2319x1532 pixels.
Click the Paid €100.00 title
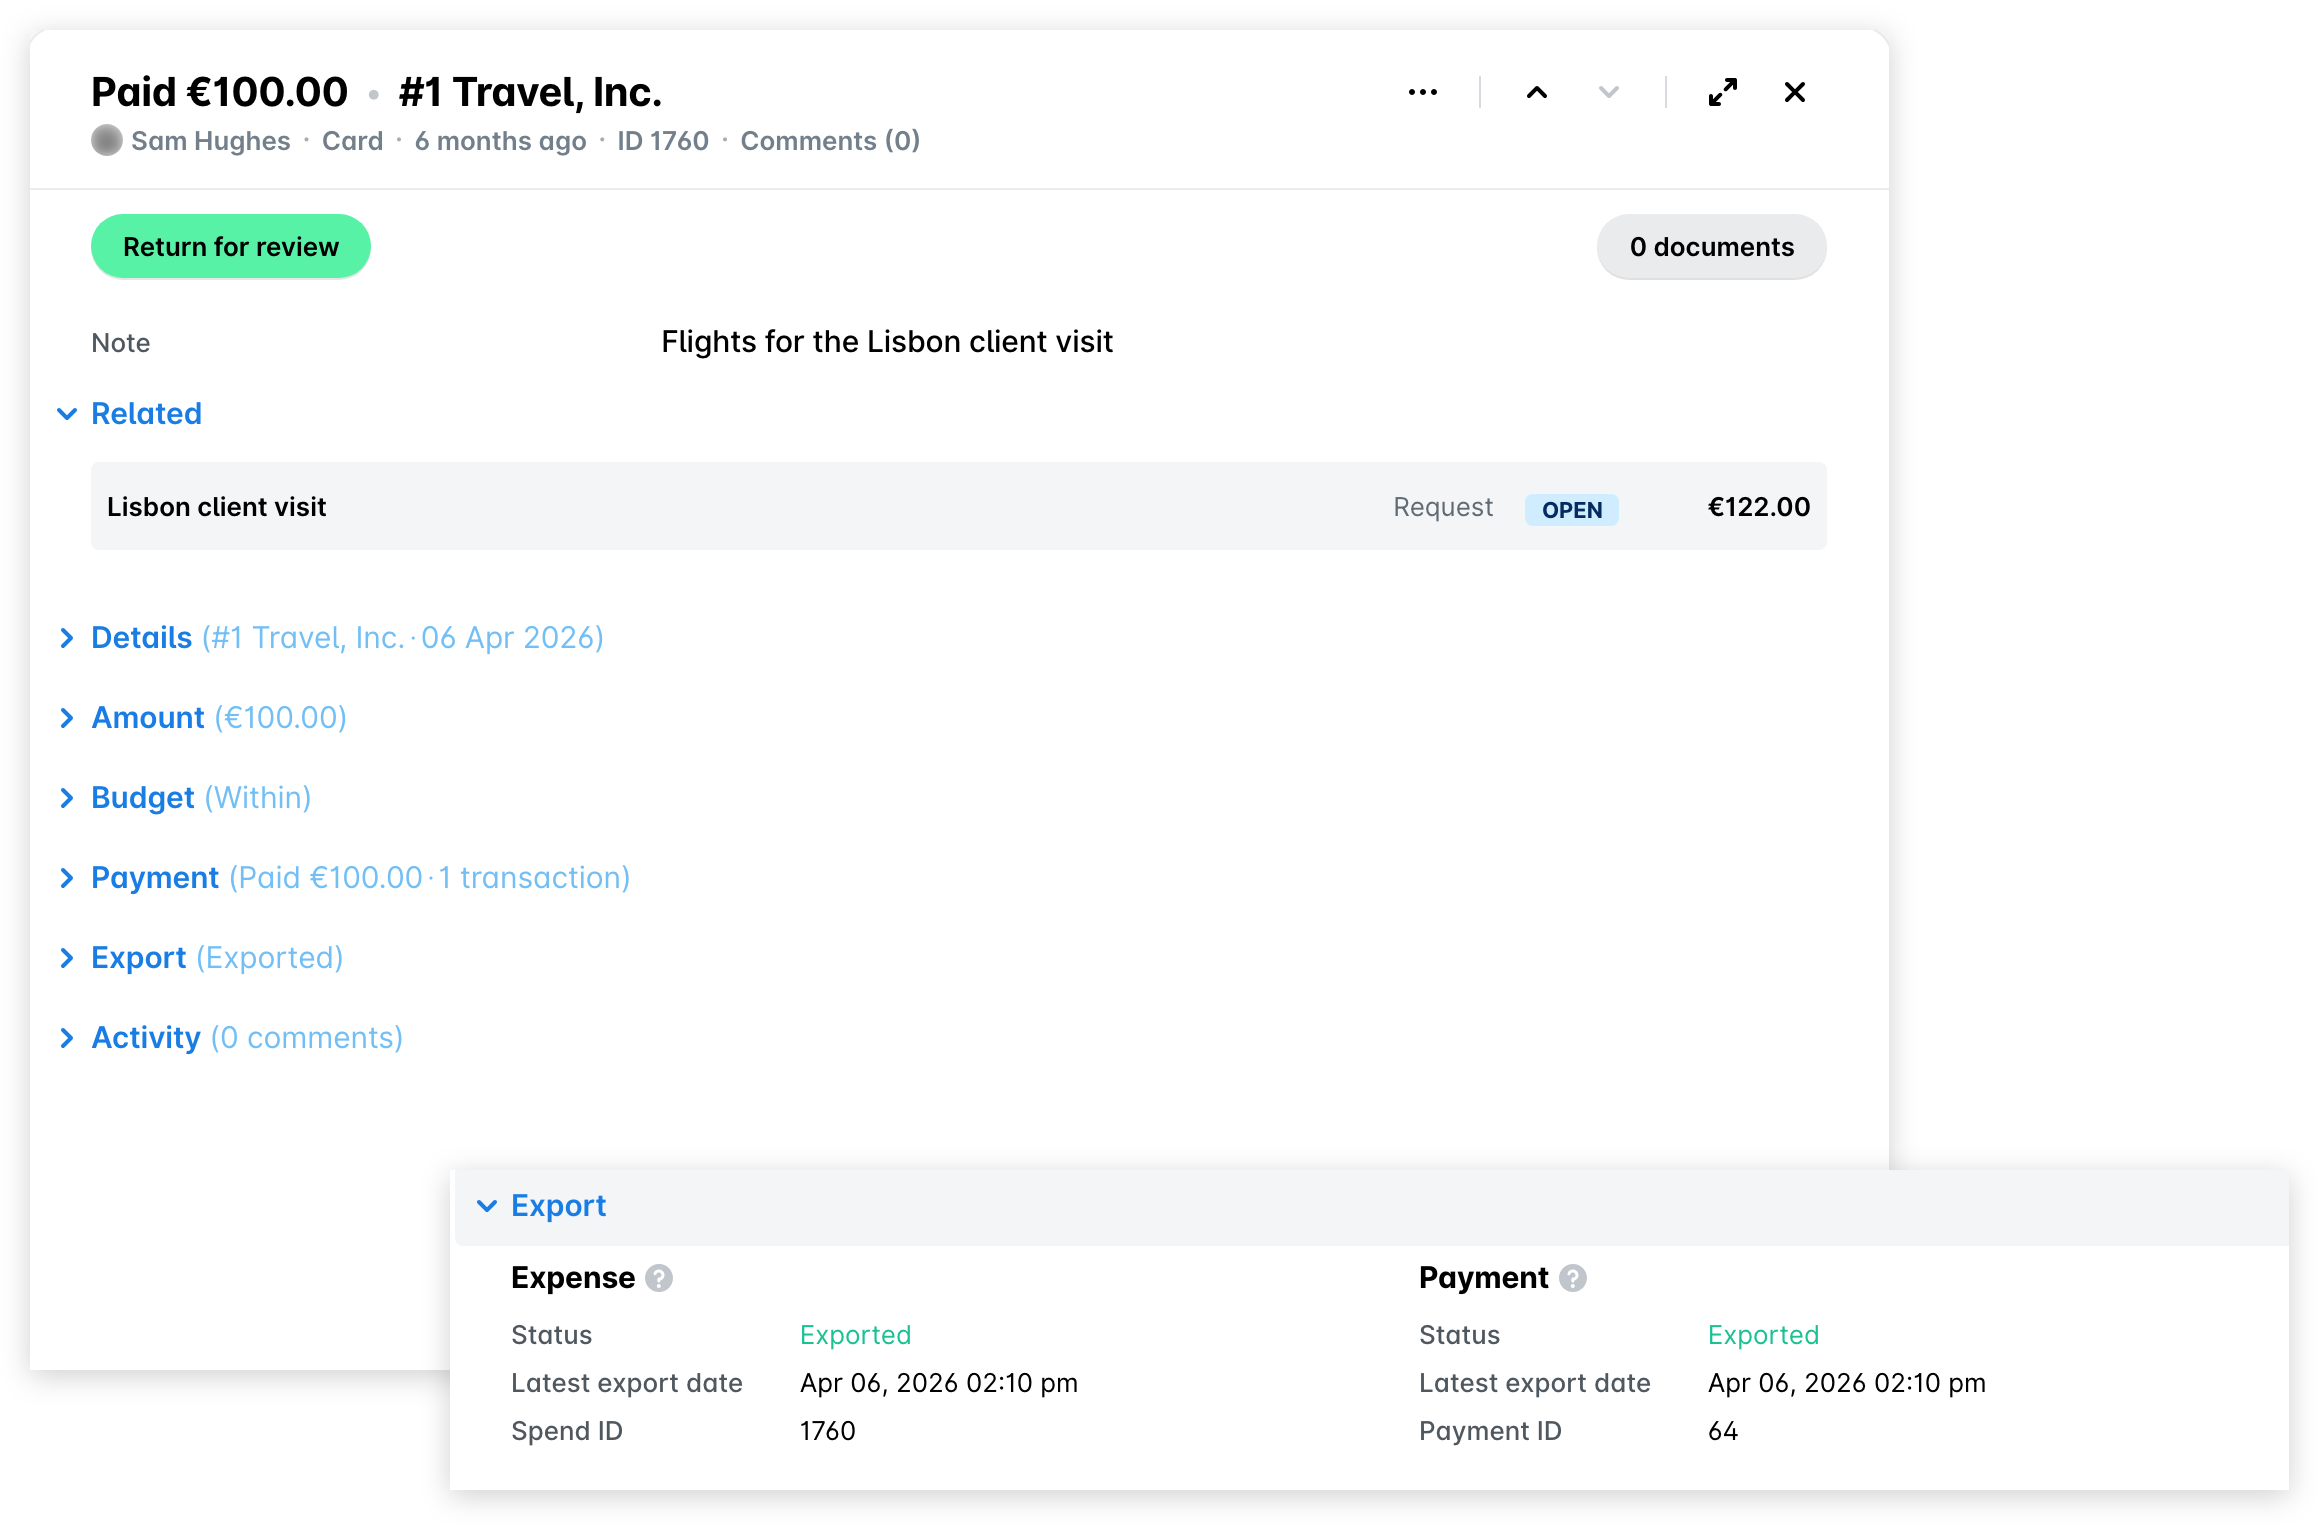[x=219, y=92]
